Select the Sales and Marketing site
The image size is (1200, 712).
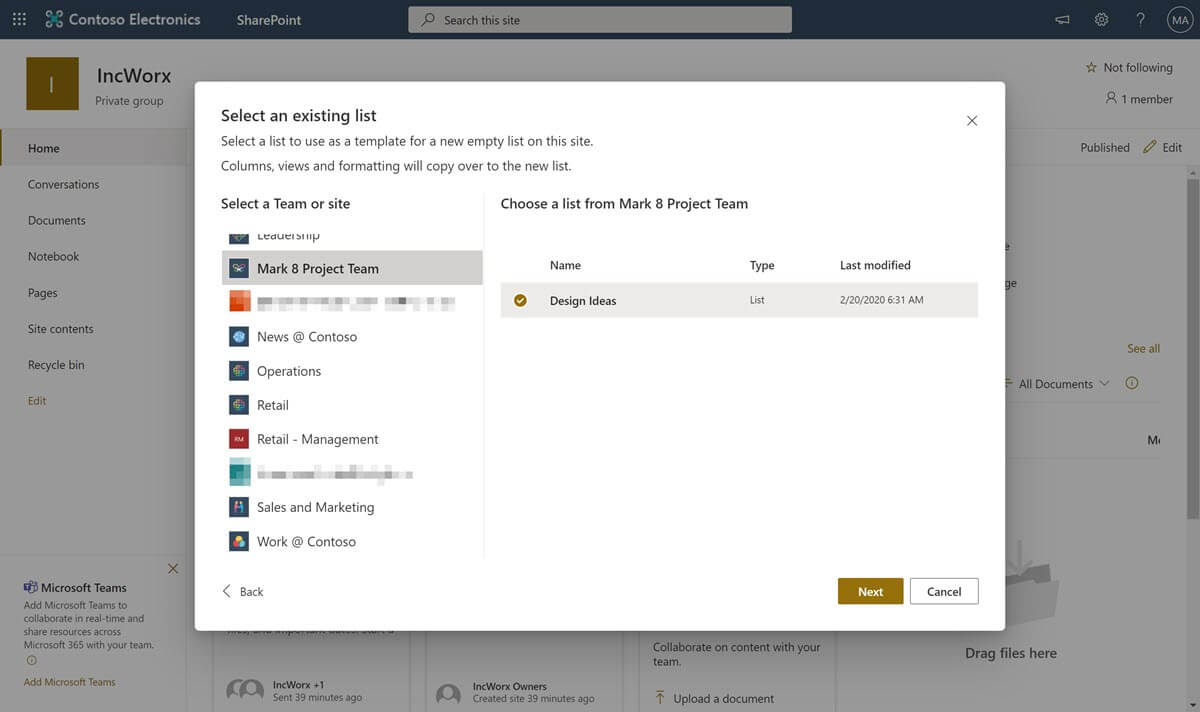(x=352, y=507)
